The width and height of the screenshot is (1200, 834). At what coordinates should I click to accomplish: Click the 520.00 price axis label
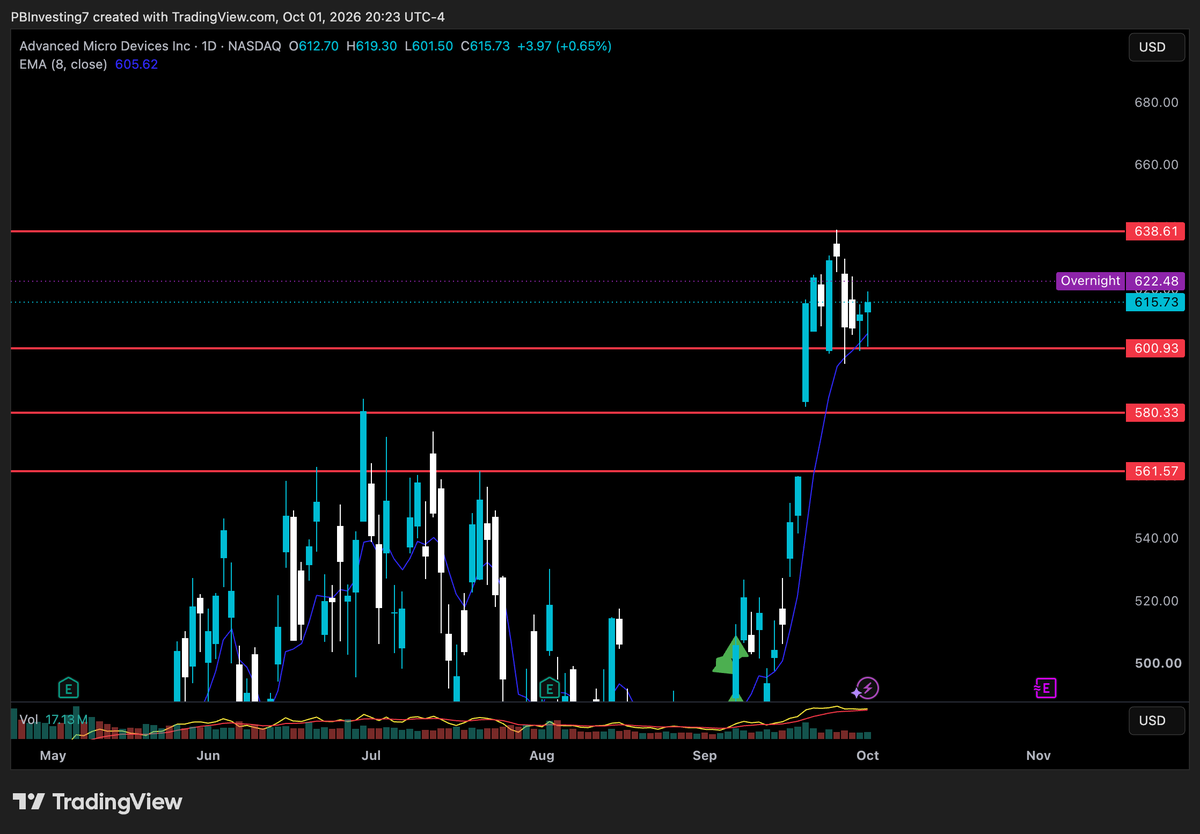[x=1155, y=600]
